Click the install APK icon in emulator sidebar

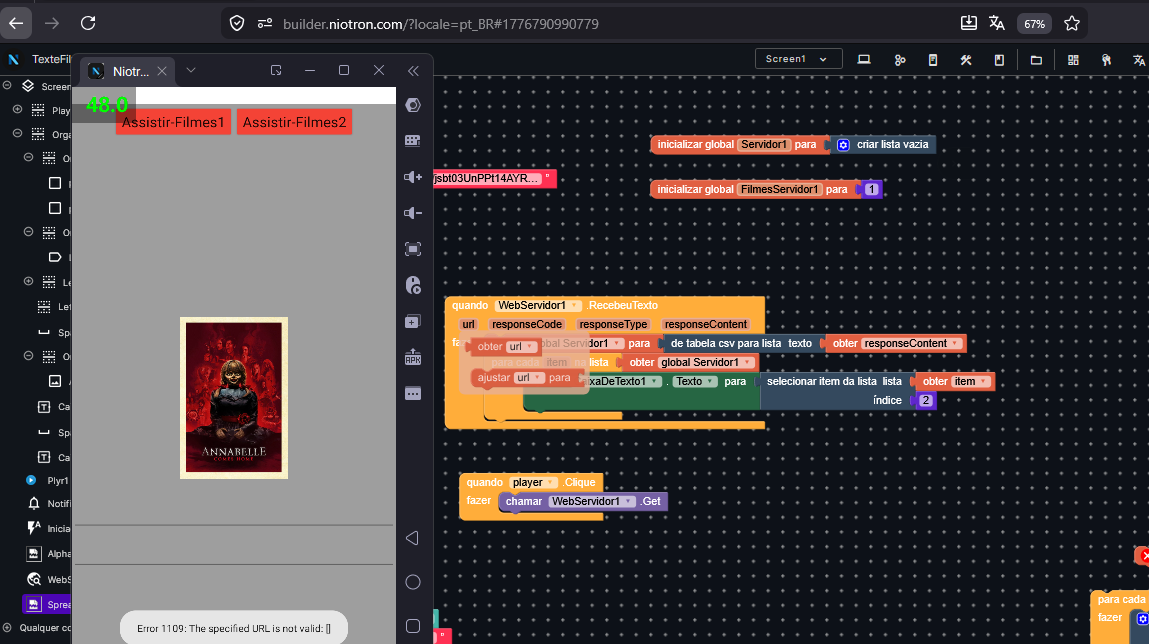413,357
